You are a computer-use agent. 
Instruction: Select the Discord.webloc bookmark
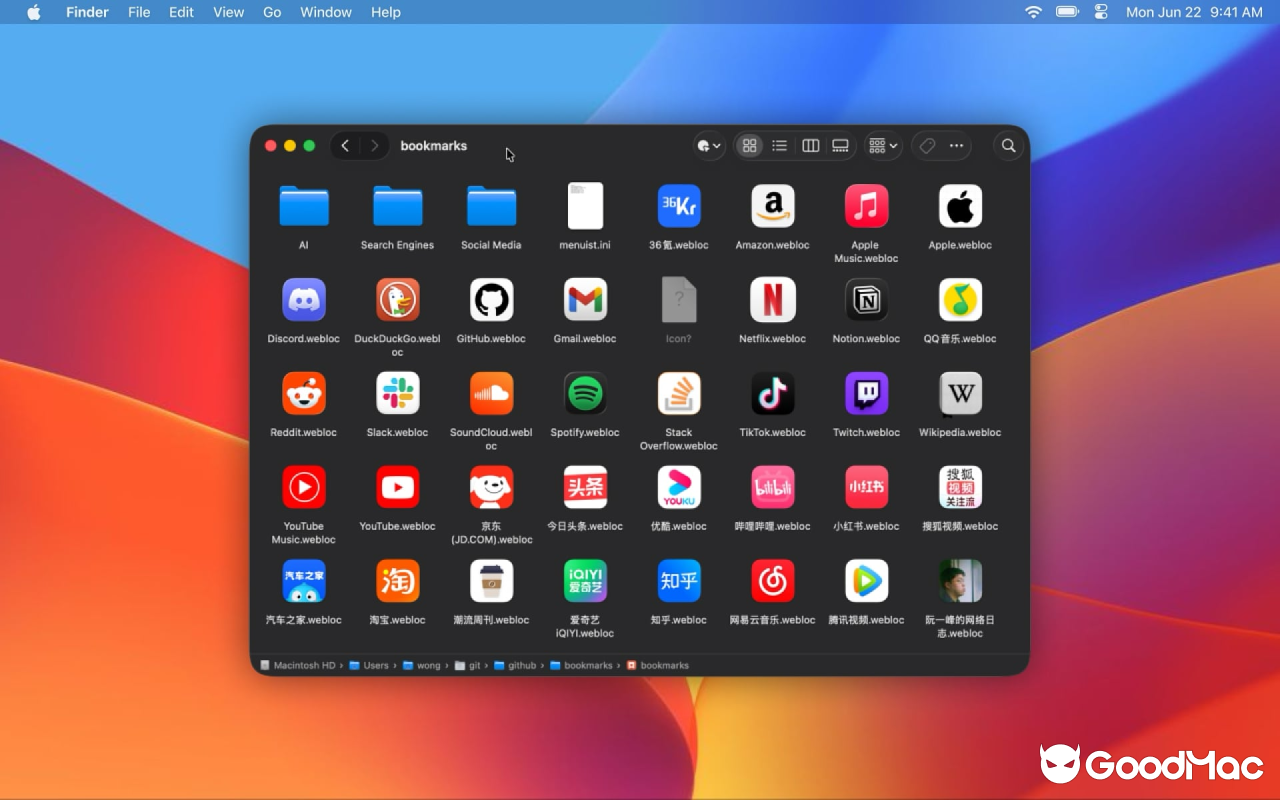[304, 300]
